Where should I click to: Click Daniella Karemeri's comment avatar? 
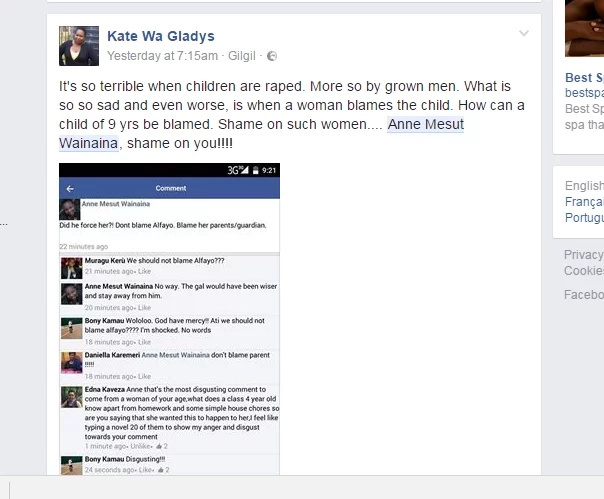click(x=72, y=363)
